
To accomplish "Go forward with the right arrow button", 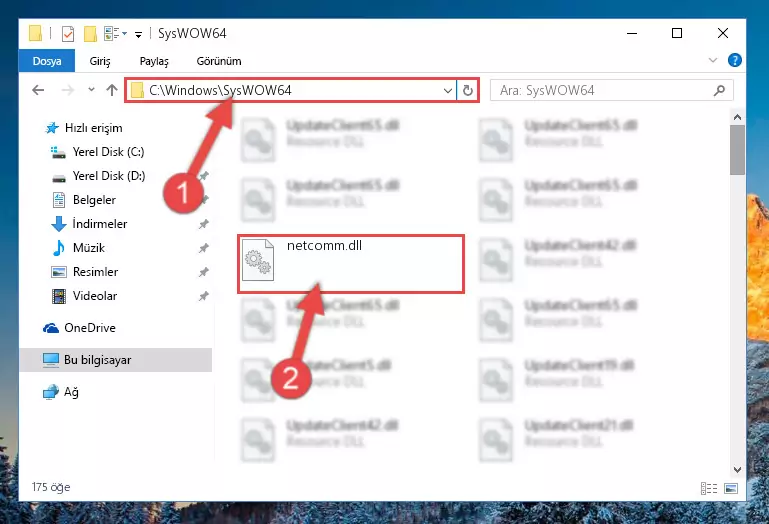I will pyautogui.click(x=68, y=90).
